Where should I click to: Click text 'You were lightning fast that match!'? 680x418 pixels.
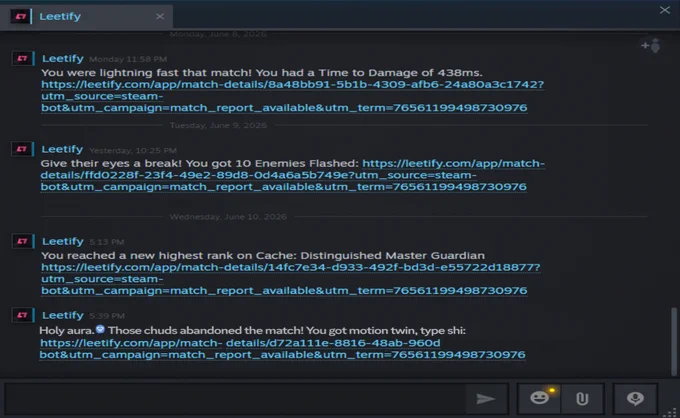[146, 72]
